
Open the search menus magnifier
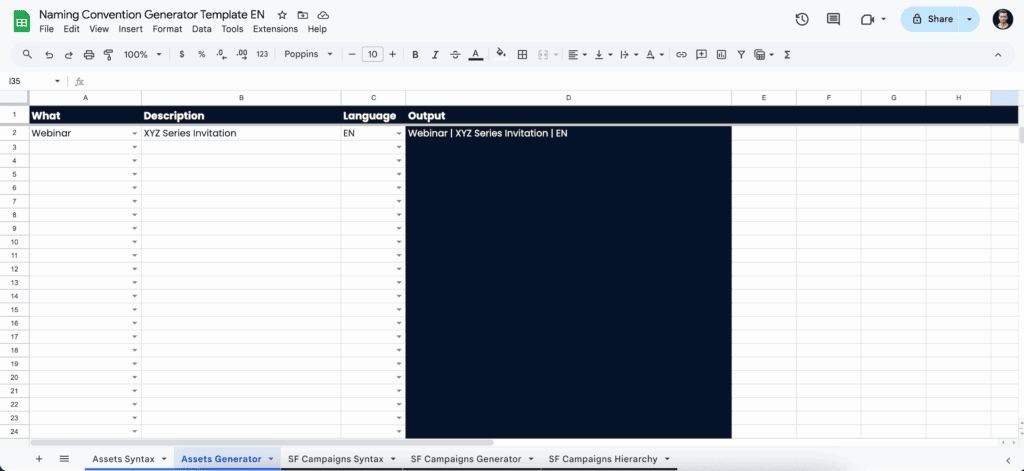pos(27,54)
